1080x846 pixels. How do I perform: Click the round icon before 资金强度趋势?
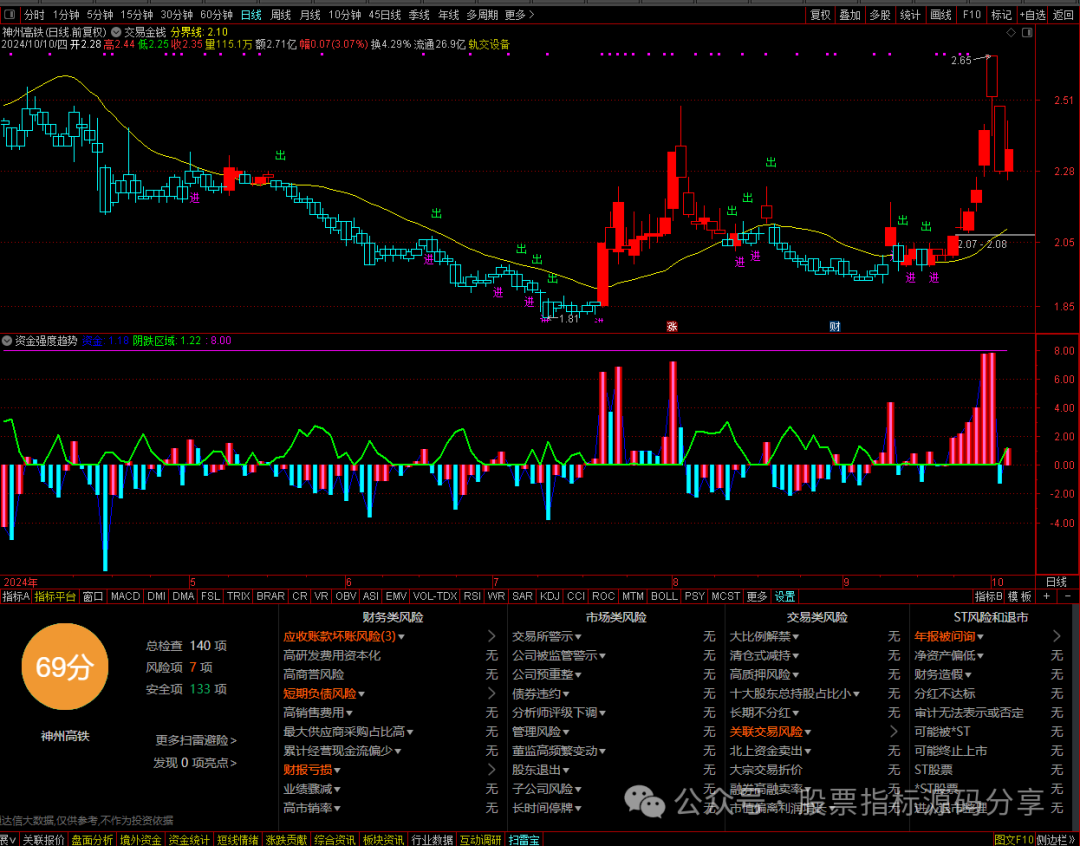[x=7, y=340]
